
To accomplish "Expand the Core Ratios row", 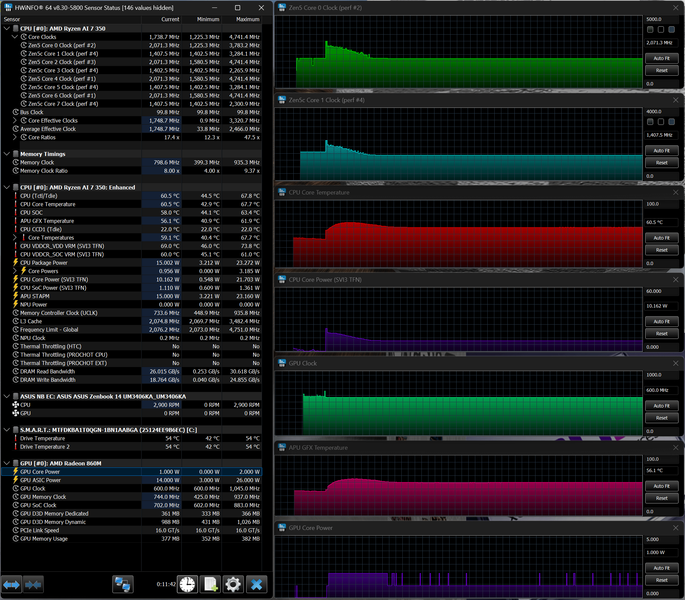I will tap(15, 137).
